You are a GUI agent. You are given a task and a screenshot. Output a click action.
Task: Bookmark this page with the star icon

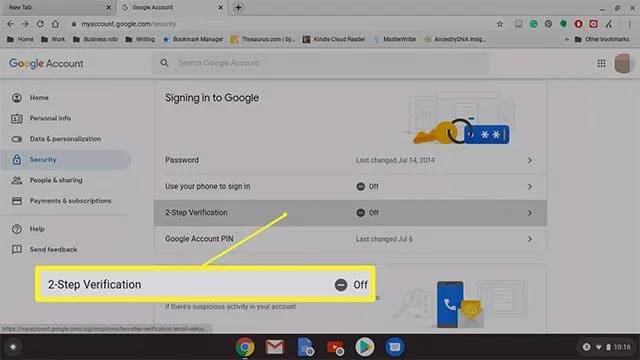(x=500, y=24)
